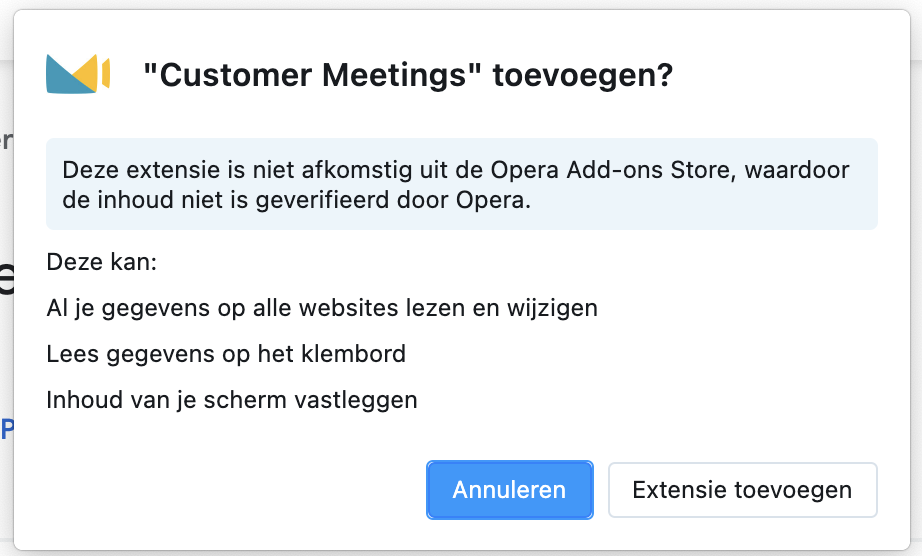Click the word "toevoegen?" in the title

click(x=583, y=75)
